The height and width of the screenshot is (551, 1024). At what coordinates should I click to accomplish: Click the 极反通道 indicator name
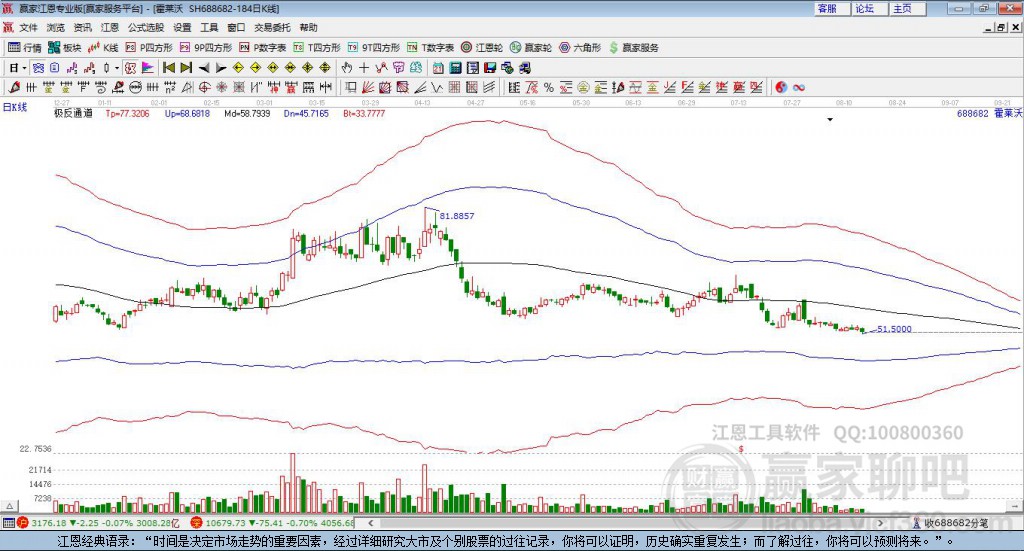[x=73, y=113]
